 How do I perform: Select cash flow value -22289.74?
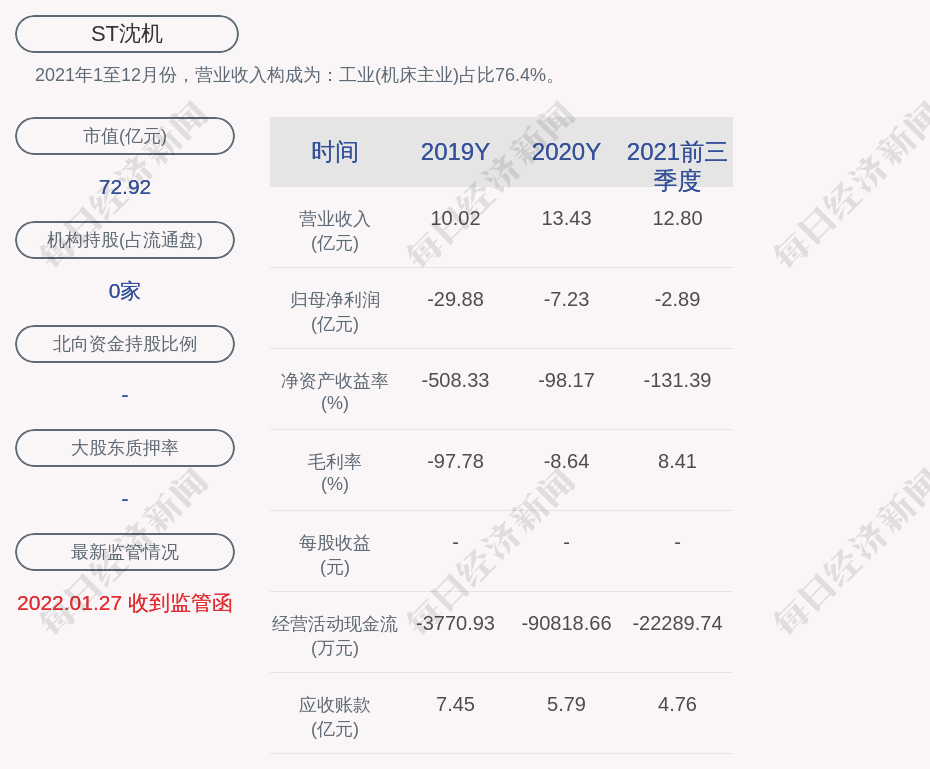(x=677, y=623)
